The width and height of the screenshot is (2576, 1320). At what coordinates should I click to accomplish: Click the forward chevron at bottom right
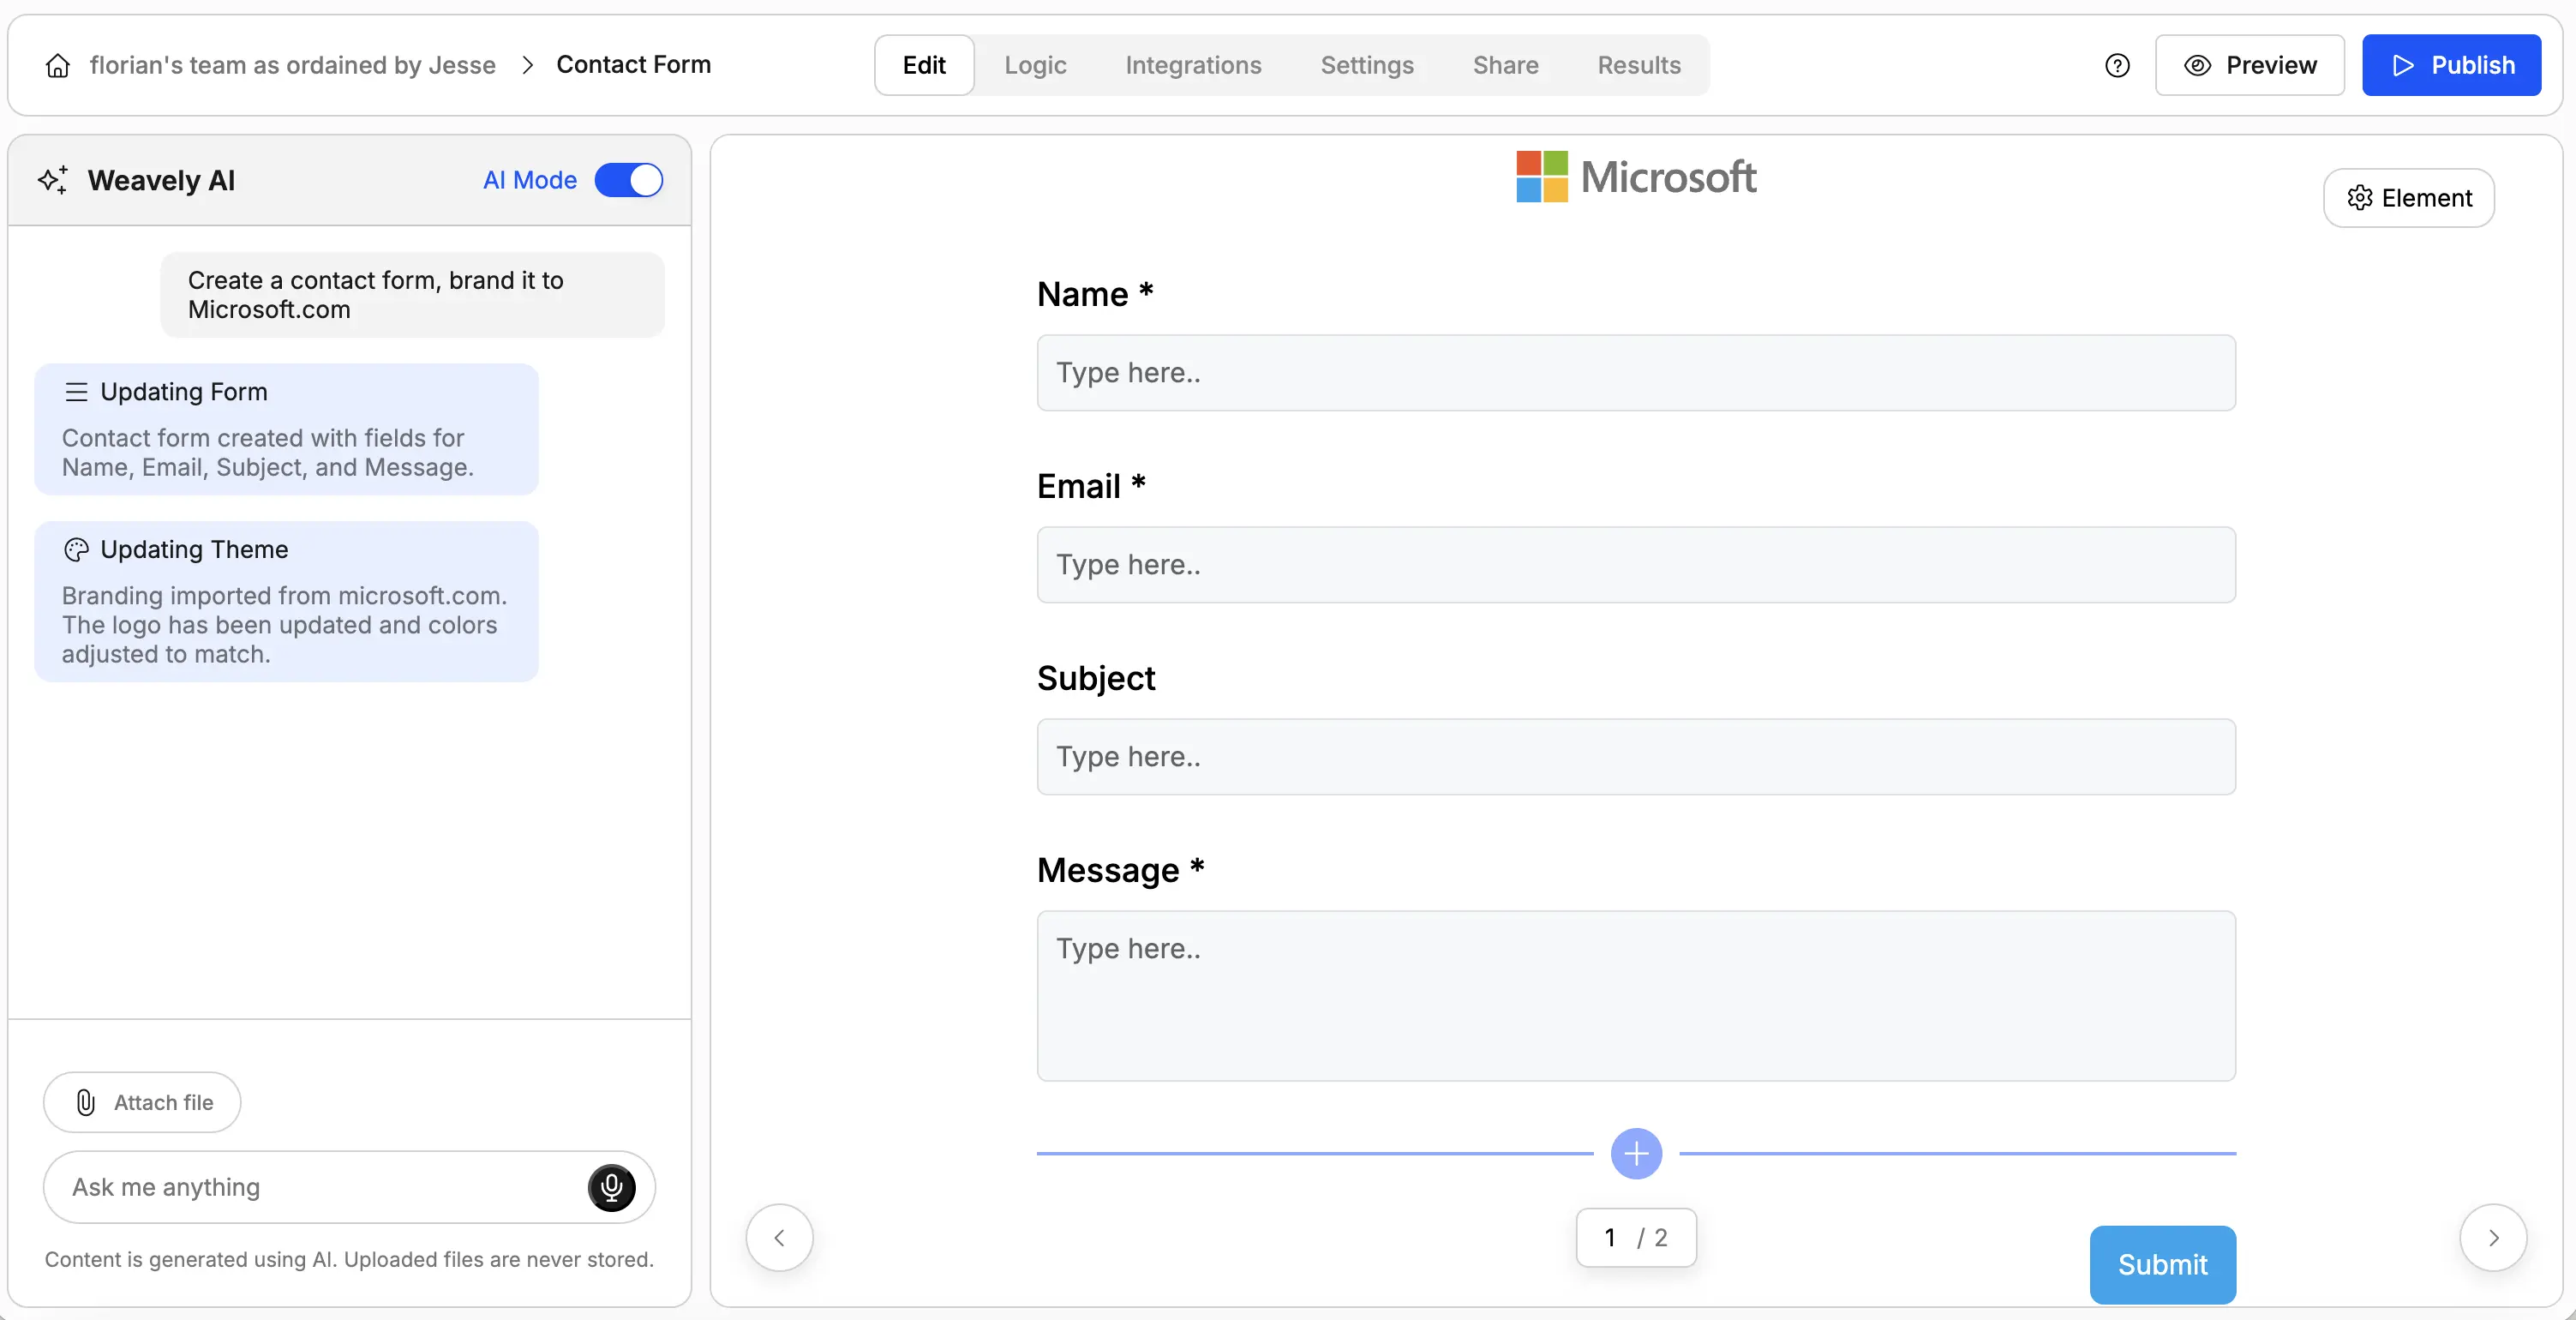point(2493,1237)
